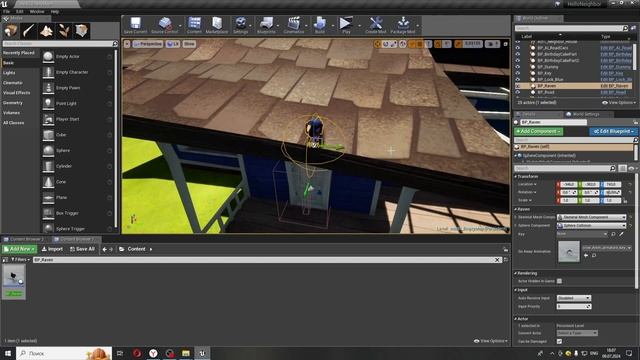Click the Content Browser search field
The image size is (640, 360).
coord(264,260)
